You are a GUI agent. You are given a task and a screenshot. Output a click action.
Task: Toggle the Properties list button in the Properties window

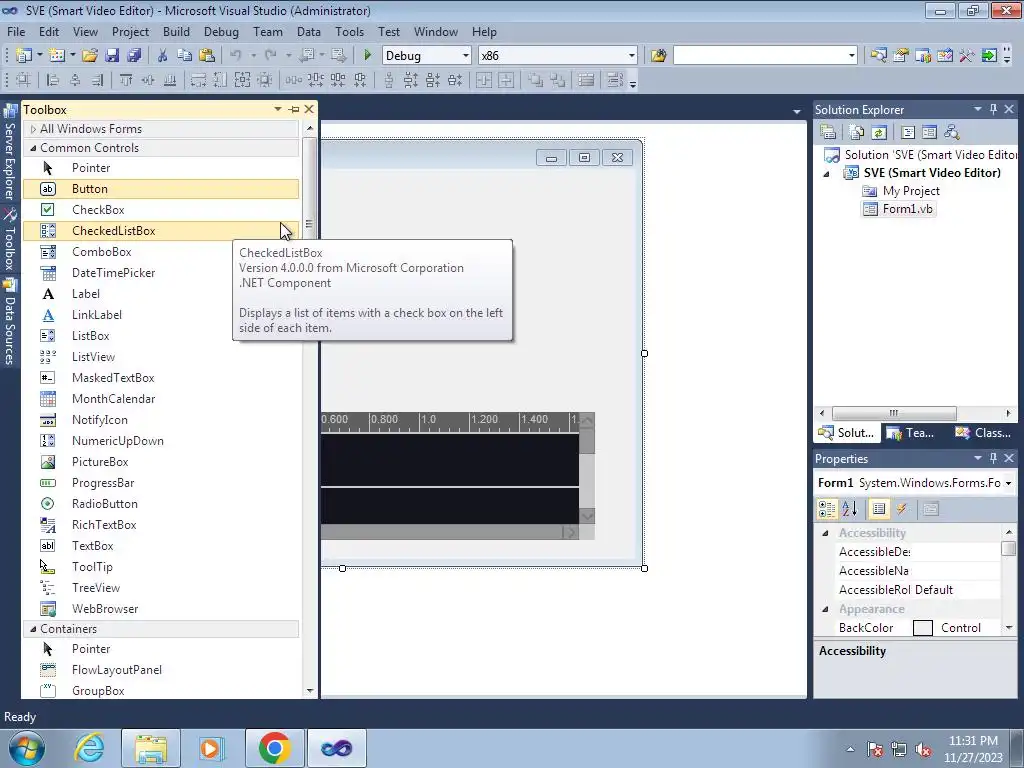click(x=879, y=509)
